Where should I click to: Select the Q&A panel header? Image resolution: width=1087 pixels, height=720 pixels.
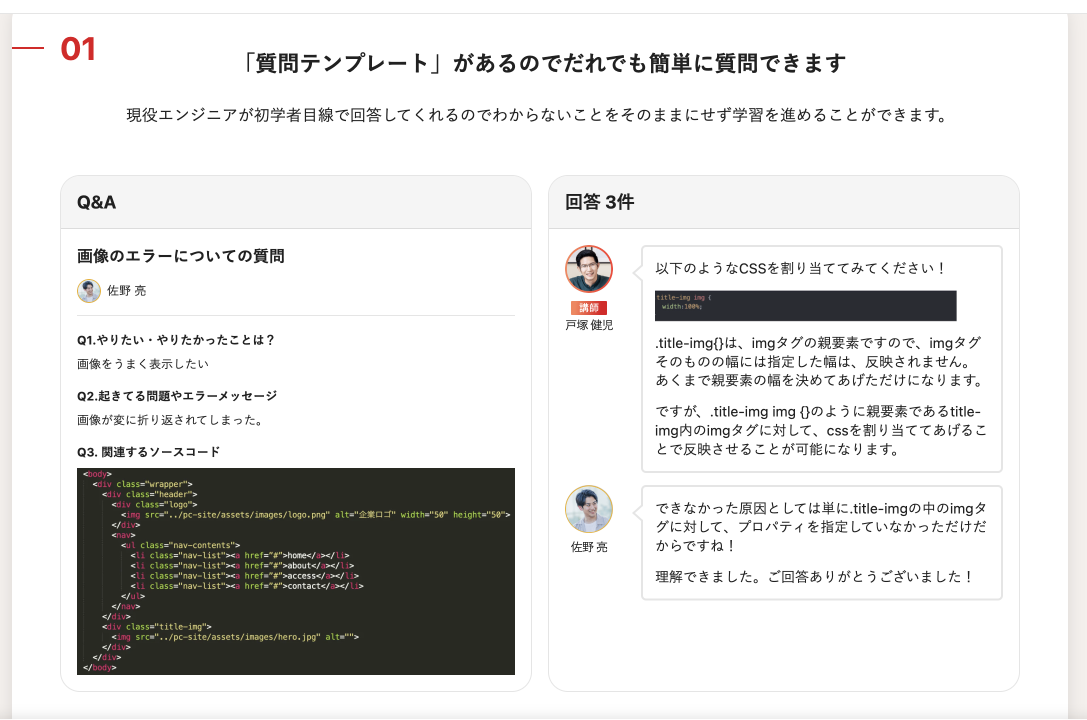pos(296,202)
